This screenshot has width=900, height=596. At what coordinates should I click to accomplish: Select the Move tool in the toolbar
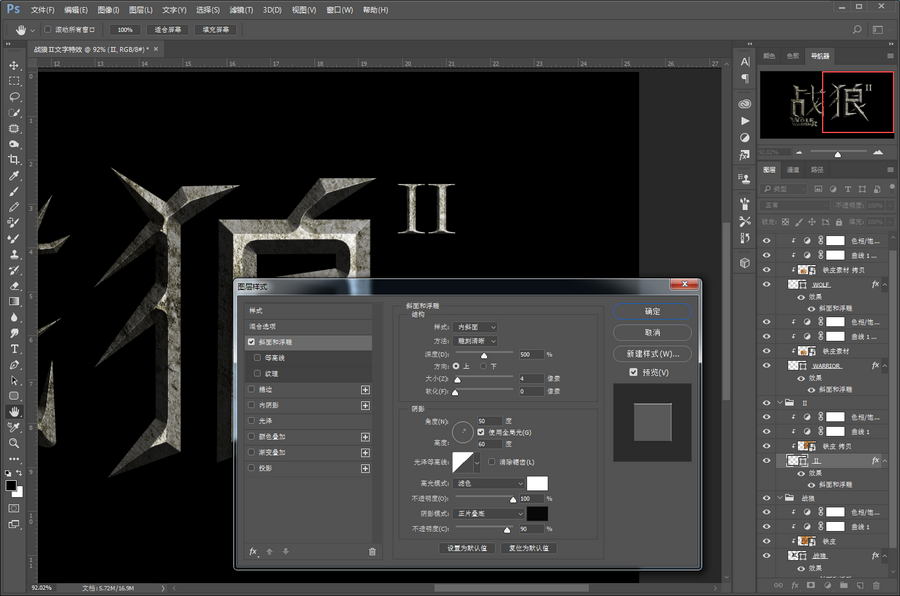point(14,65)
